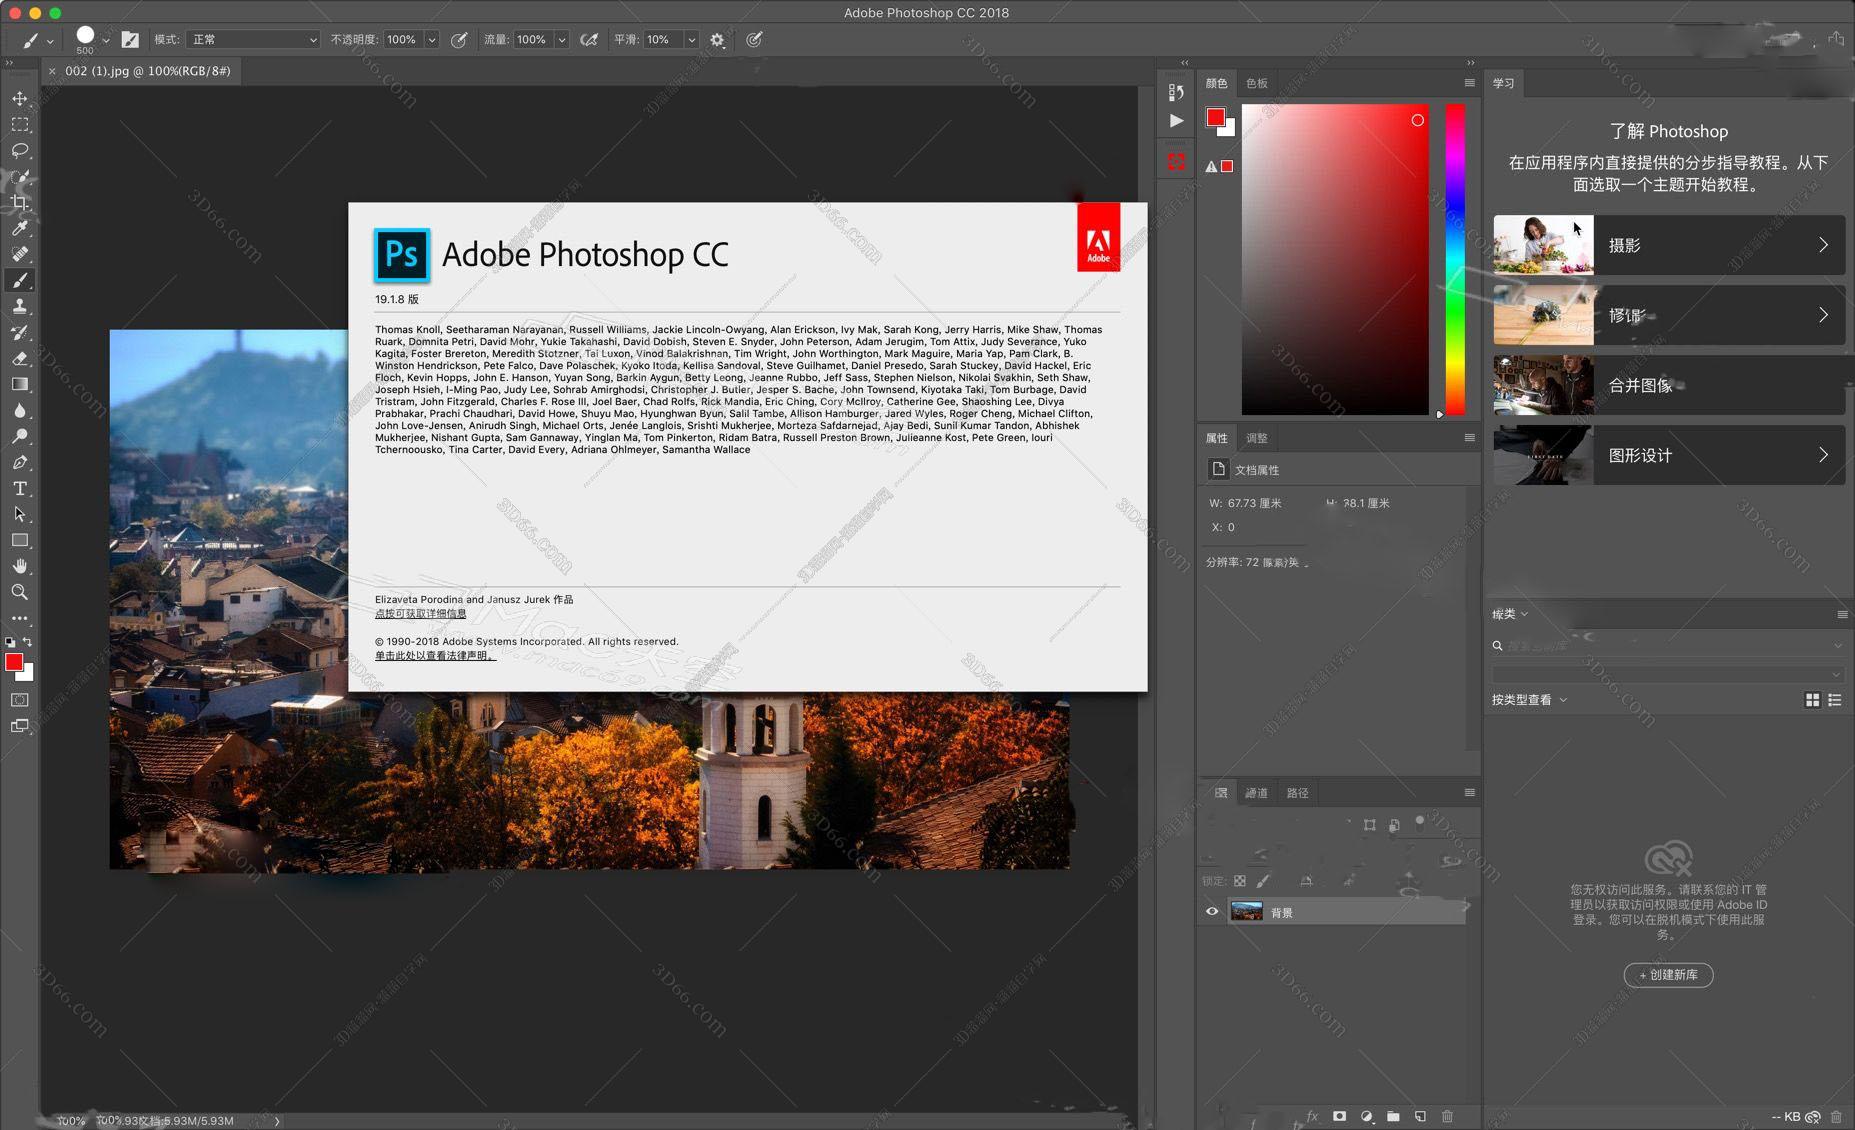The image size is (1855, 1130).
Task: Create a new group in Layers panel
Action: coord(1394,1115)
